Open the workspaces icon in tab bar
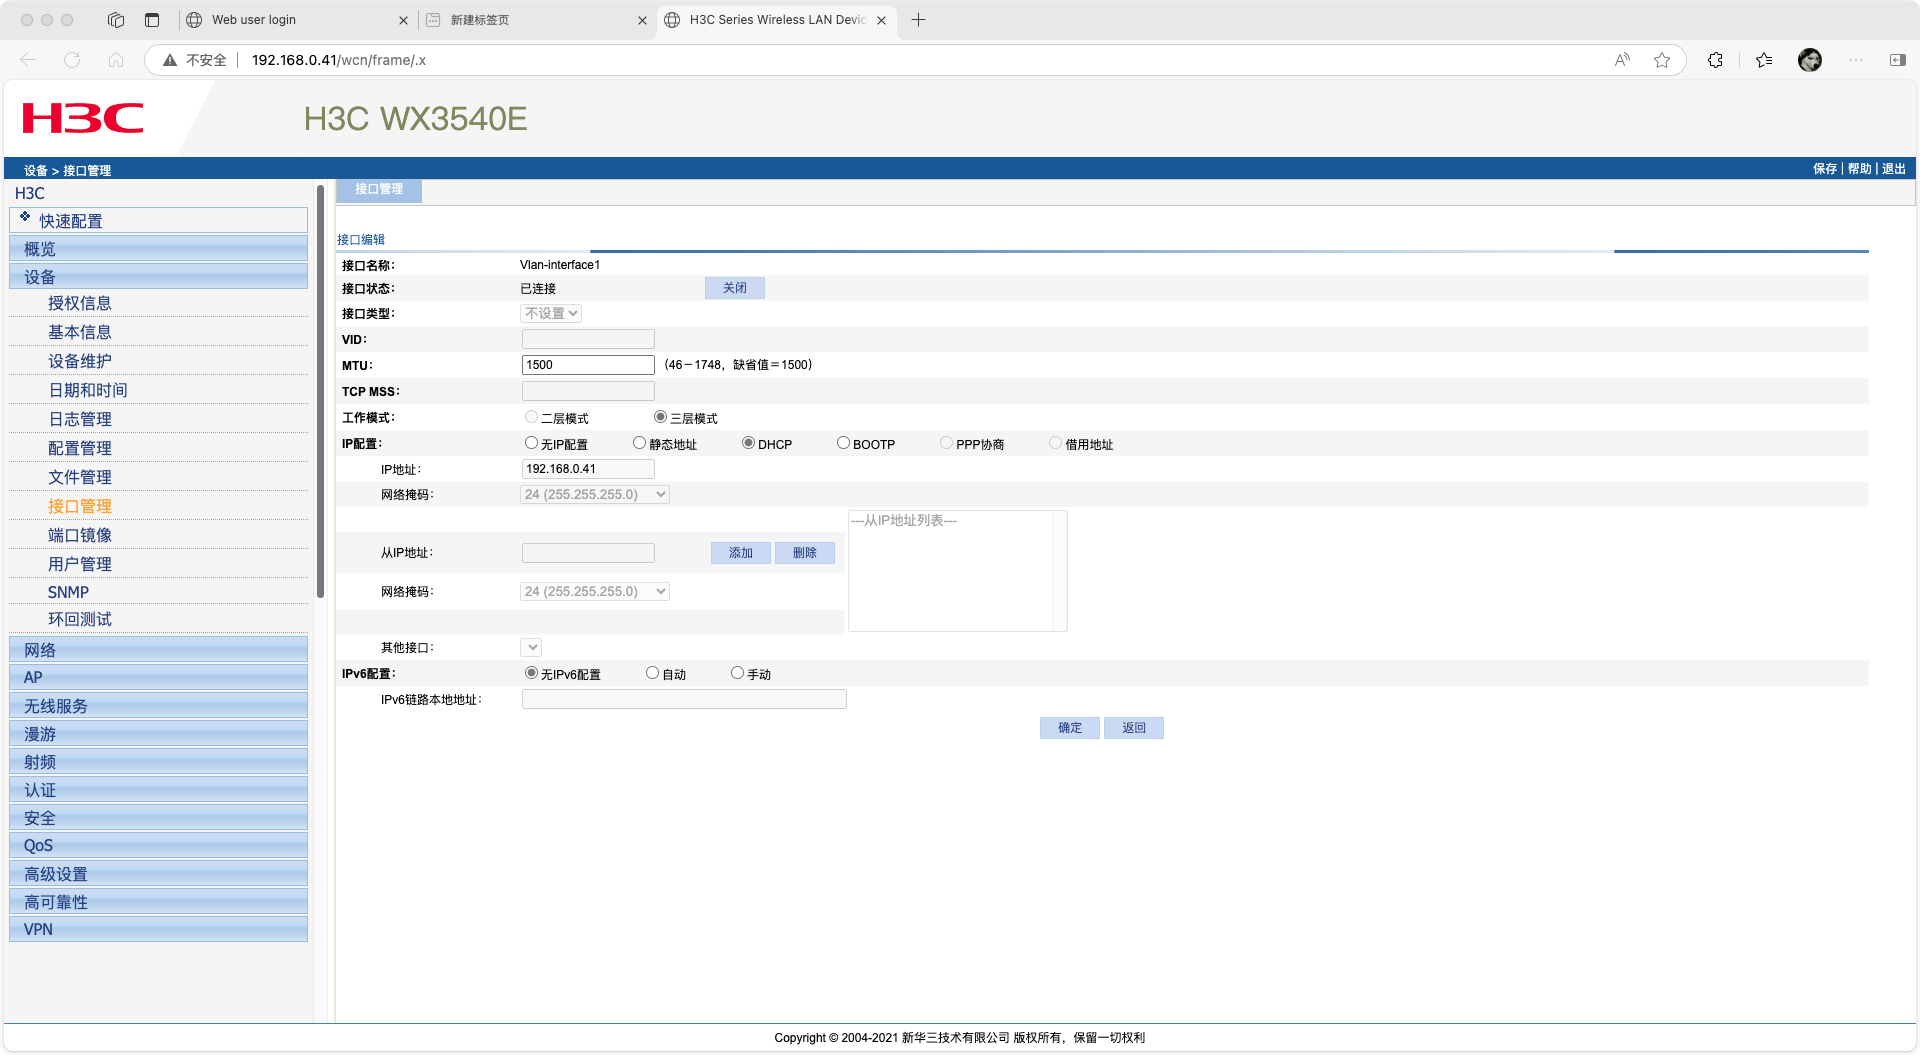Screen dimensions: 1920x1055 click(116, 20)
